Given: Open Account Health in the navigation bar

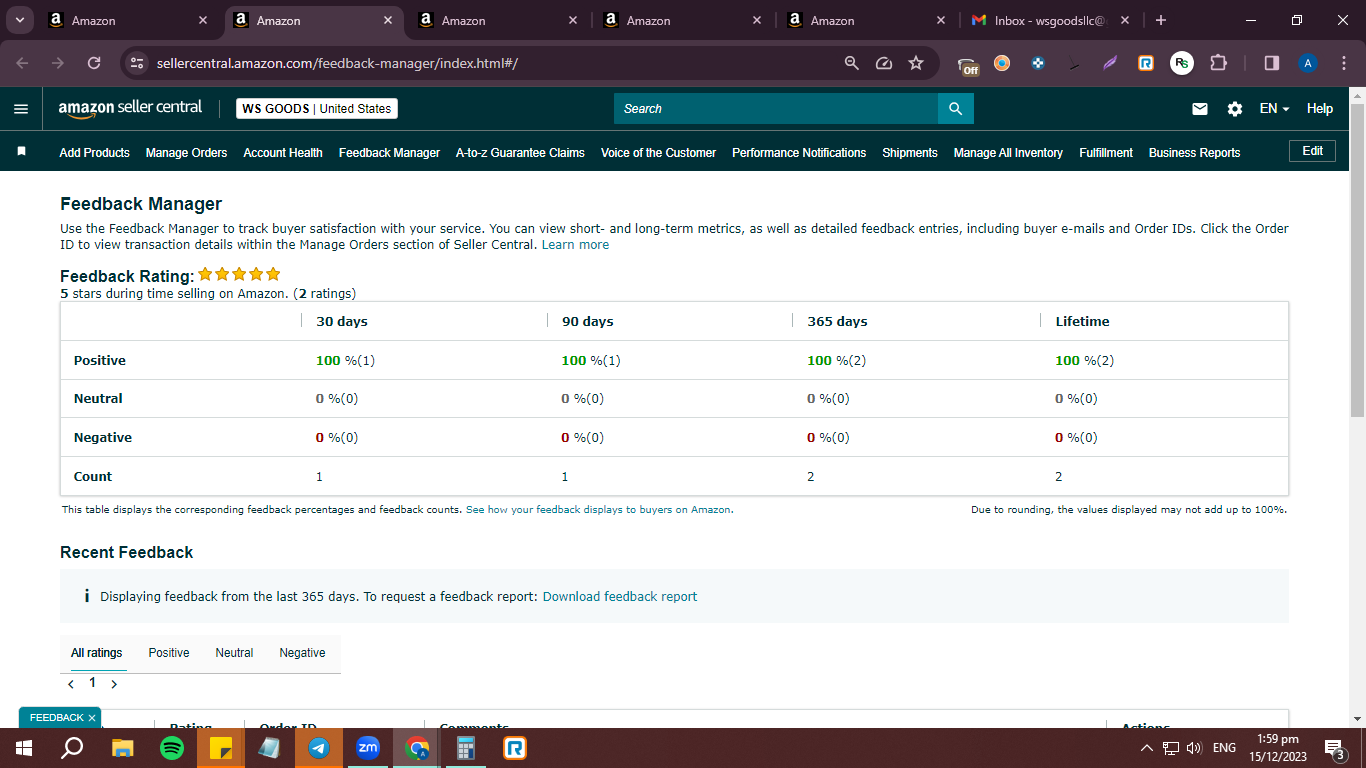Looking at the screenshot, I should [283, 153].
